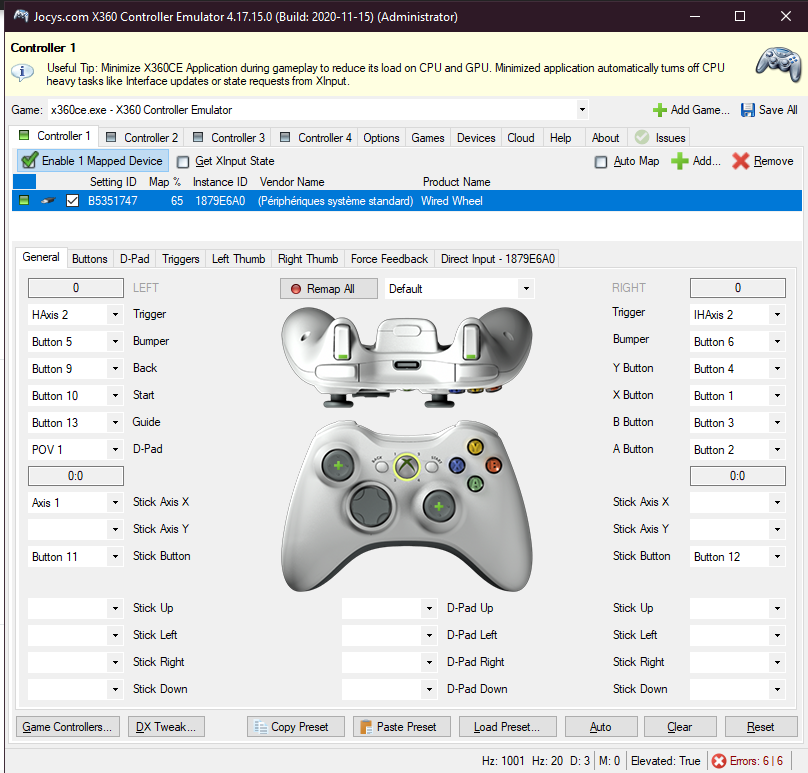Image resolution: width=808 pixels, height=773 pixels.
Task: Click the app icon in the title bar
Action: click(21, 16)
